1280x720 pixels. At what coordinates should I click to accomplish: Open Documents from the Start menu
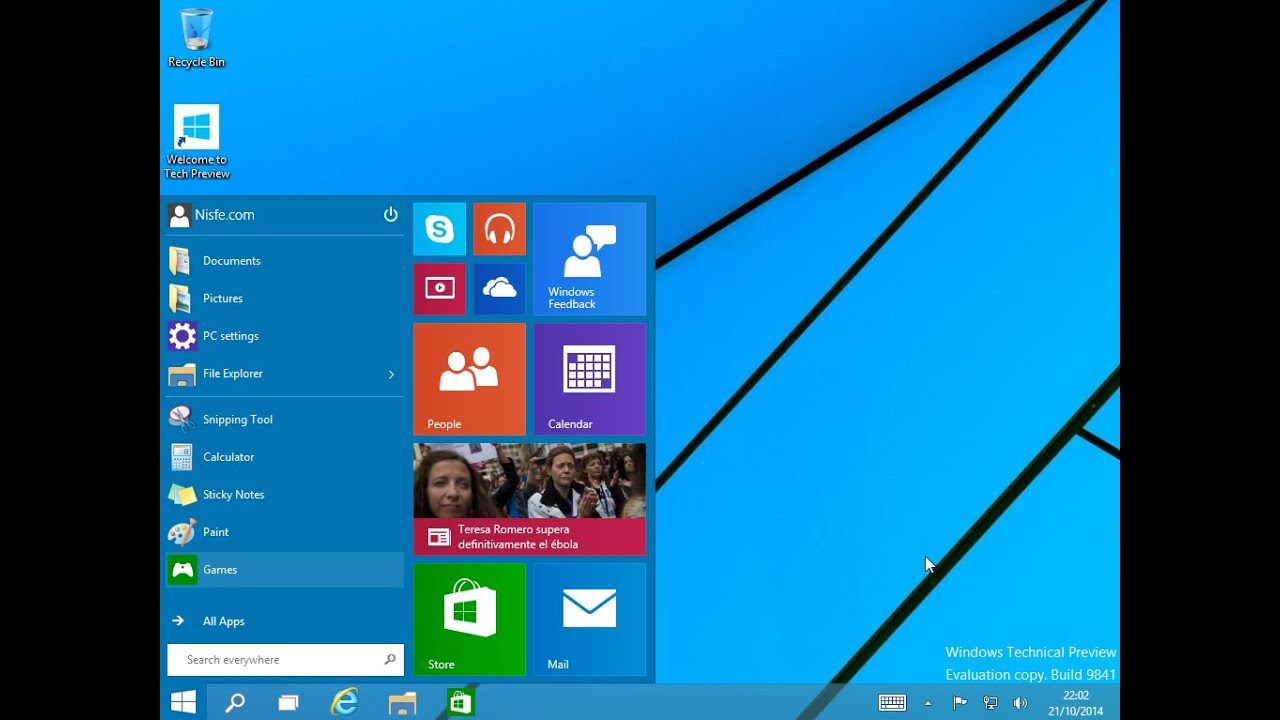pyautogui.click(x=285, y=261)
